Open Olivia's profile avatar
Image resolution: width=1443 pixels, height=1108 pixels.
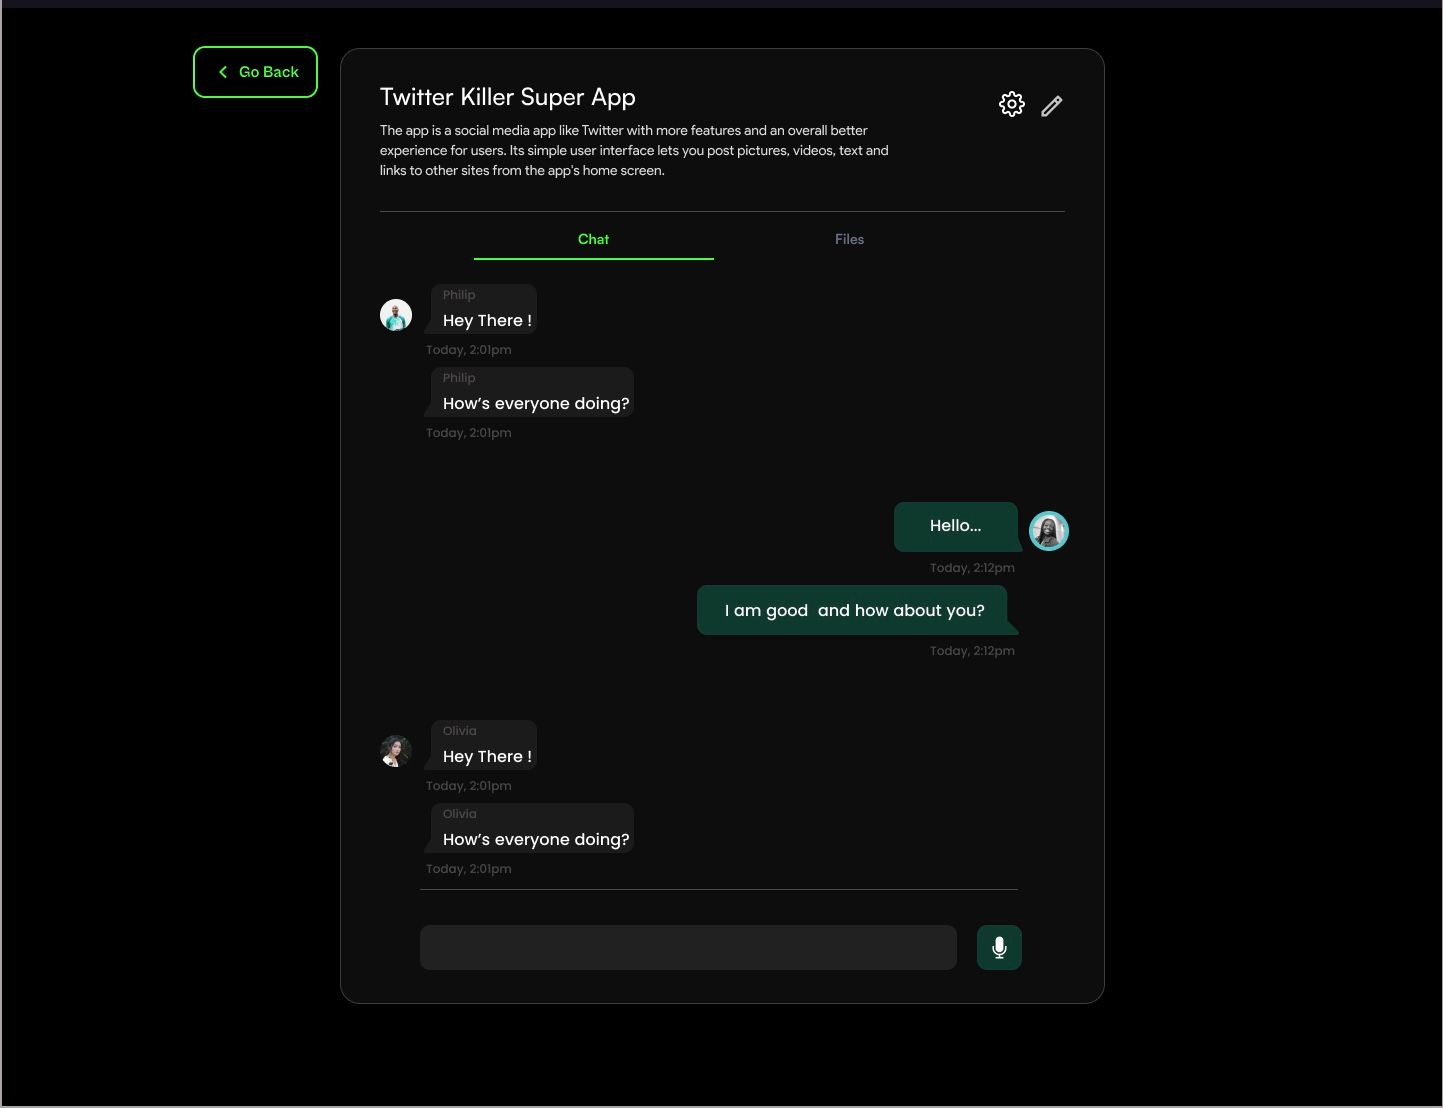pyautogui.click(x=396, y=751)
